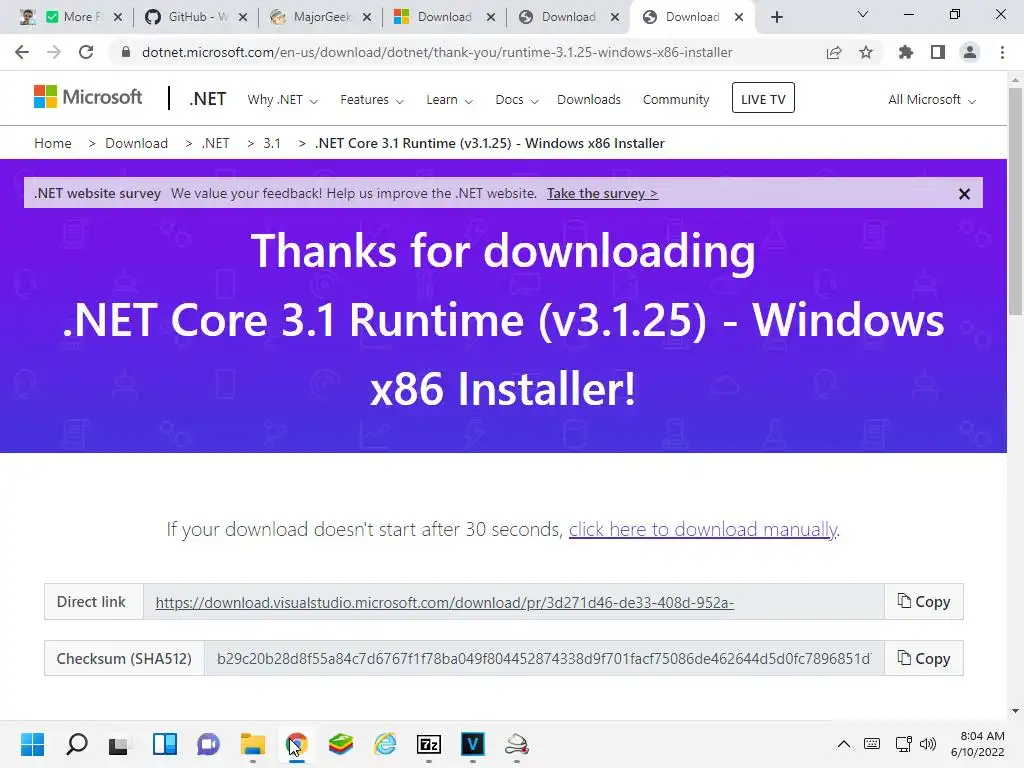Click here to download manually link

(x=703, y=529)
